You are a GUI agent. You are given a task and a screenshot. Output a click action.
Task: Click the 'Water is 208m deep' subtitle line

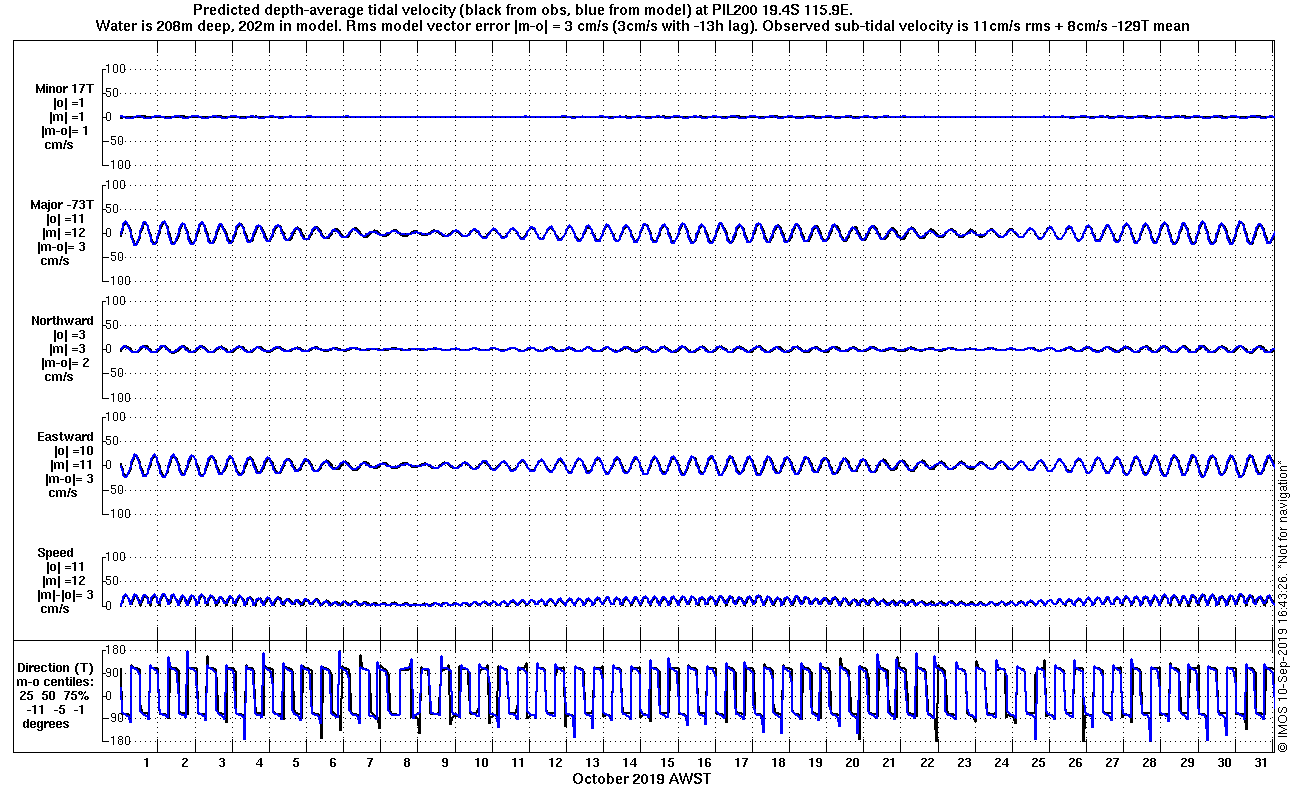pos(643,26)
